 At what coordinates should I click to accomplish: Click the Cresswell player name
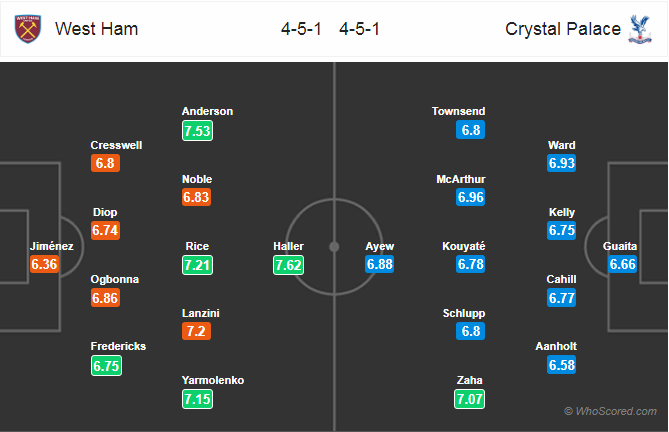coord(116,145)
